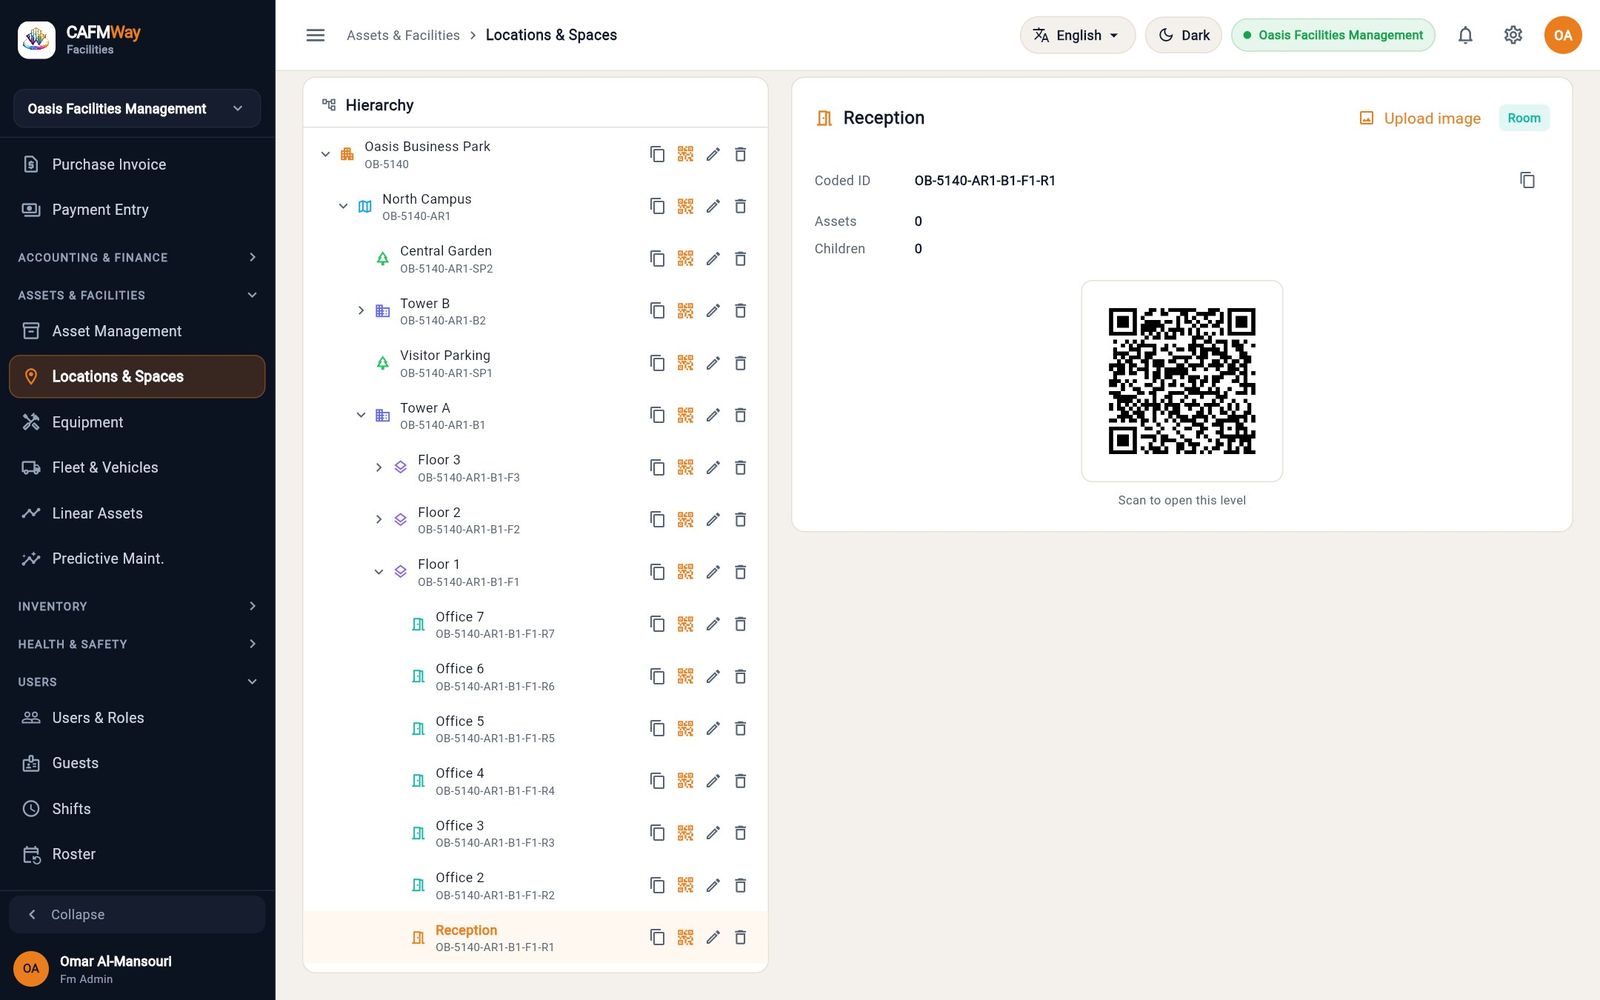The width and height of the screenshot is (1600, 1000).
Task: Select Locations & Spaces in sidebar
Action: pyautogui.click(x=137, y=376)
